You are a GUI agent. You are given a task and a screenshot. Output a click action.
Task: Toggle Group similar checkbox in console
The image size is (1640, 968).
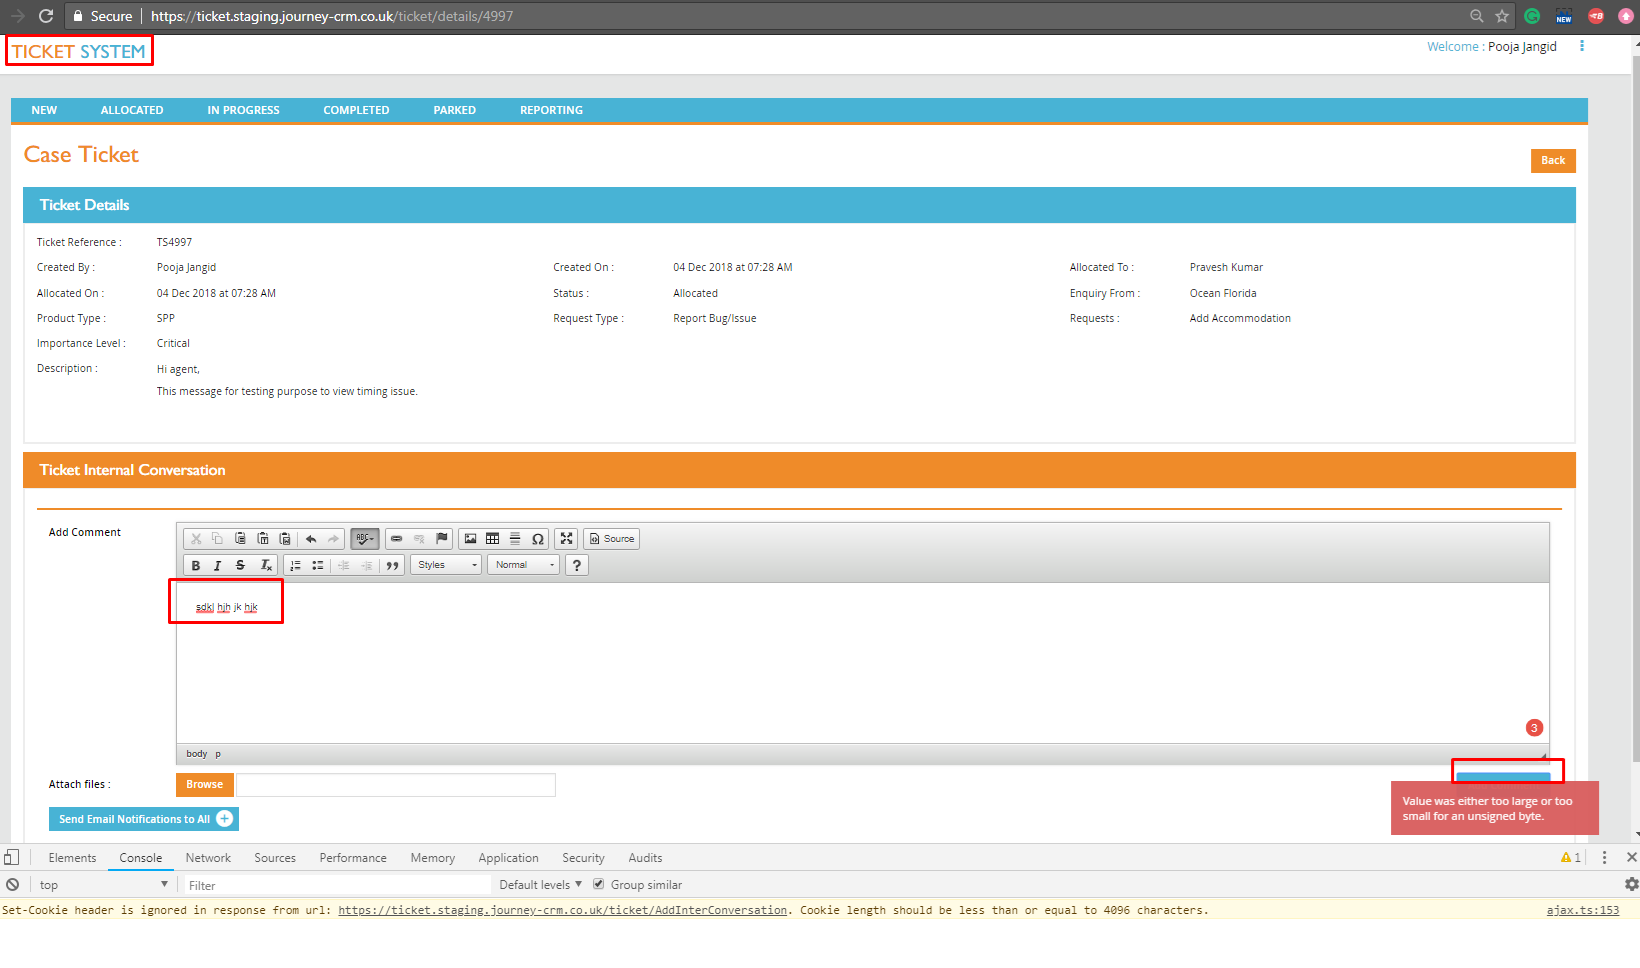(x=598, y=884)
